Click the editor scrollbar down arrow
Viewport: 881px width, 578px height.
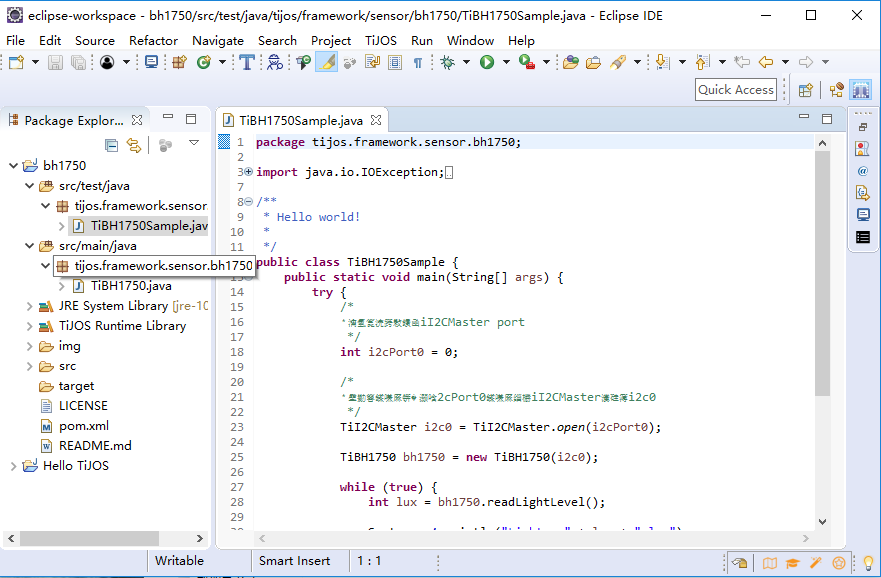coord(822,522)
